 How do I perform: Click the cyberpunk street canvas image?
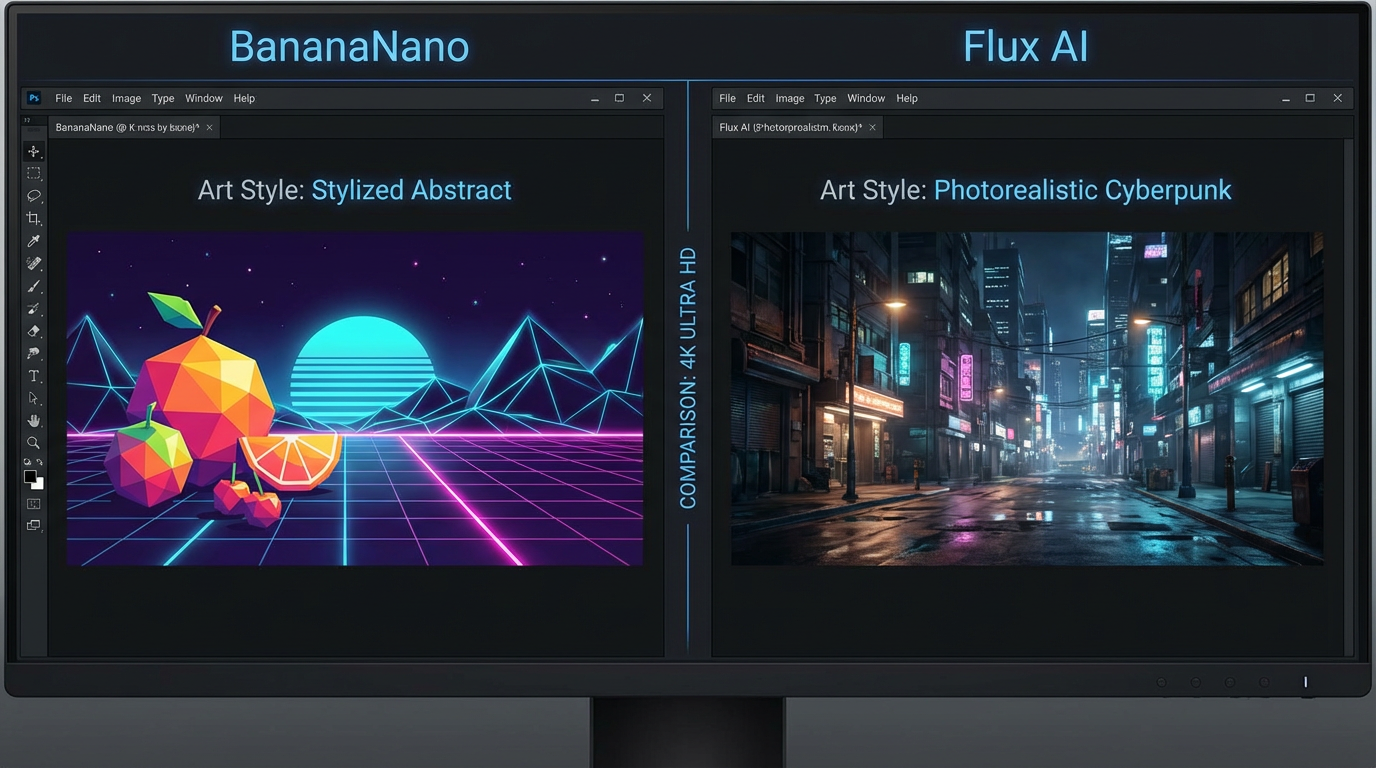click(x=1025, y=400)
